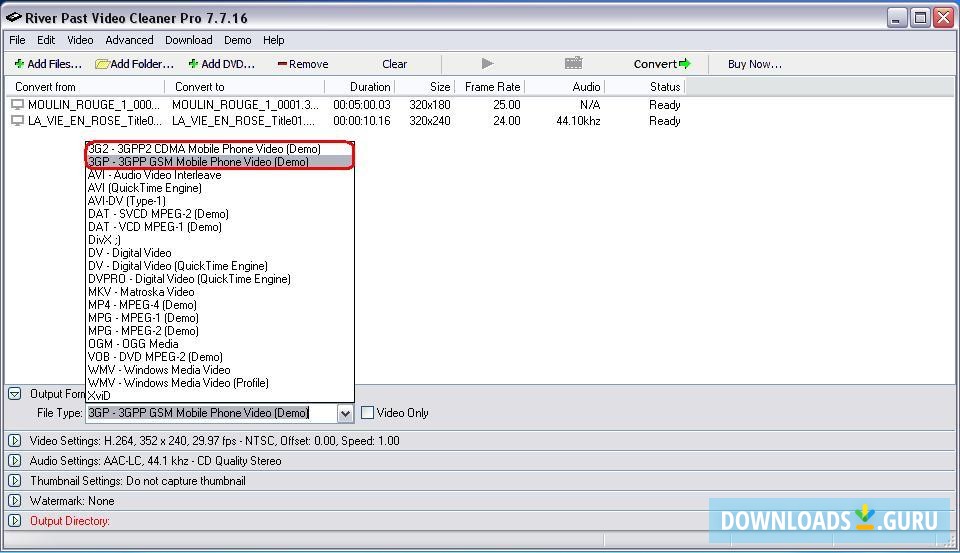Sort by the Convert from column header
Viewport: 960px width, 553px height.
pyautogui.click(x=84, y=87)
